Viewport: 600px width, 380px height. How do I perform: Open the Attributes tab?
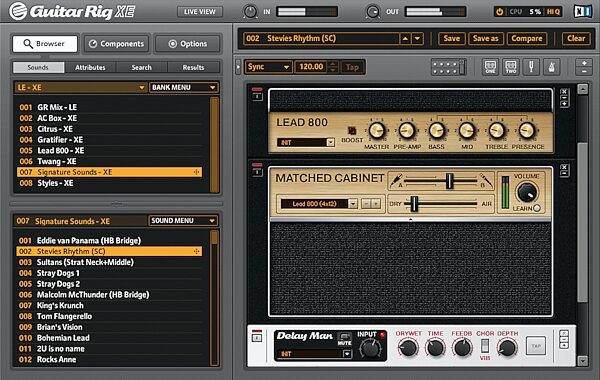click(90, 67)
